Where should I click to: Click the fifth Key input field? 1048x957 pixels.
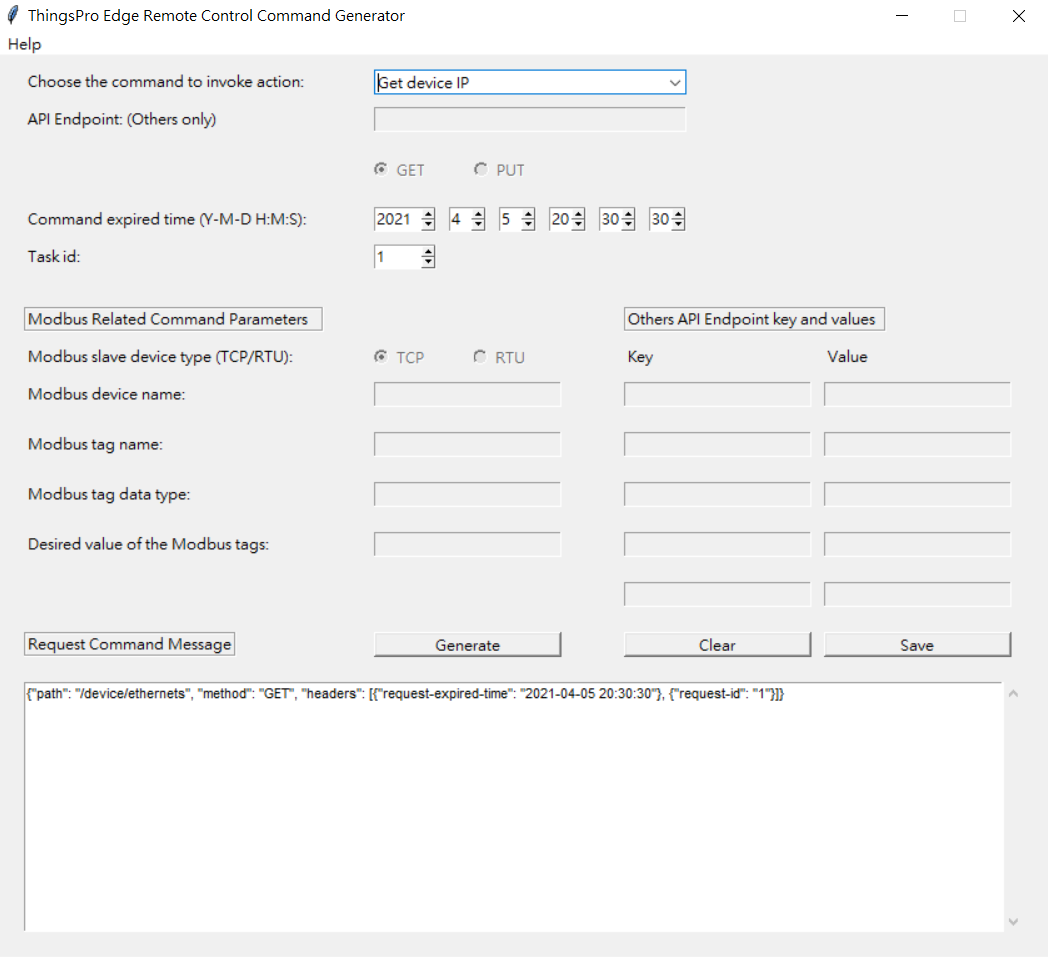[x=717, y=595]
